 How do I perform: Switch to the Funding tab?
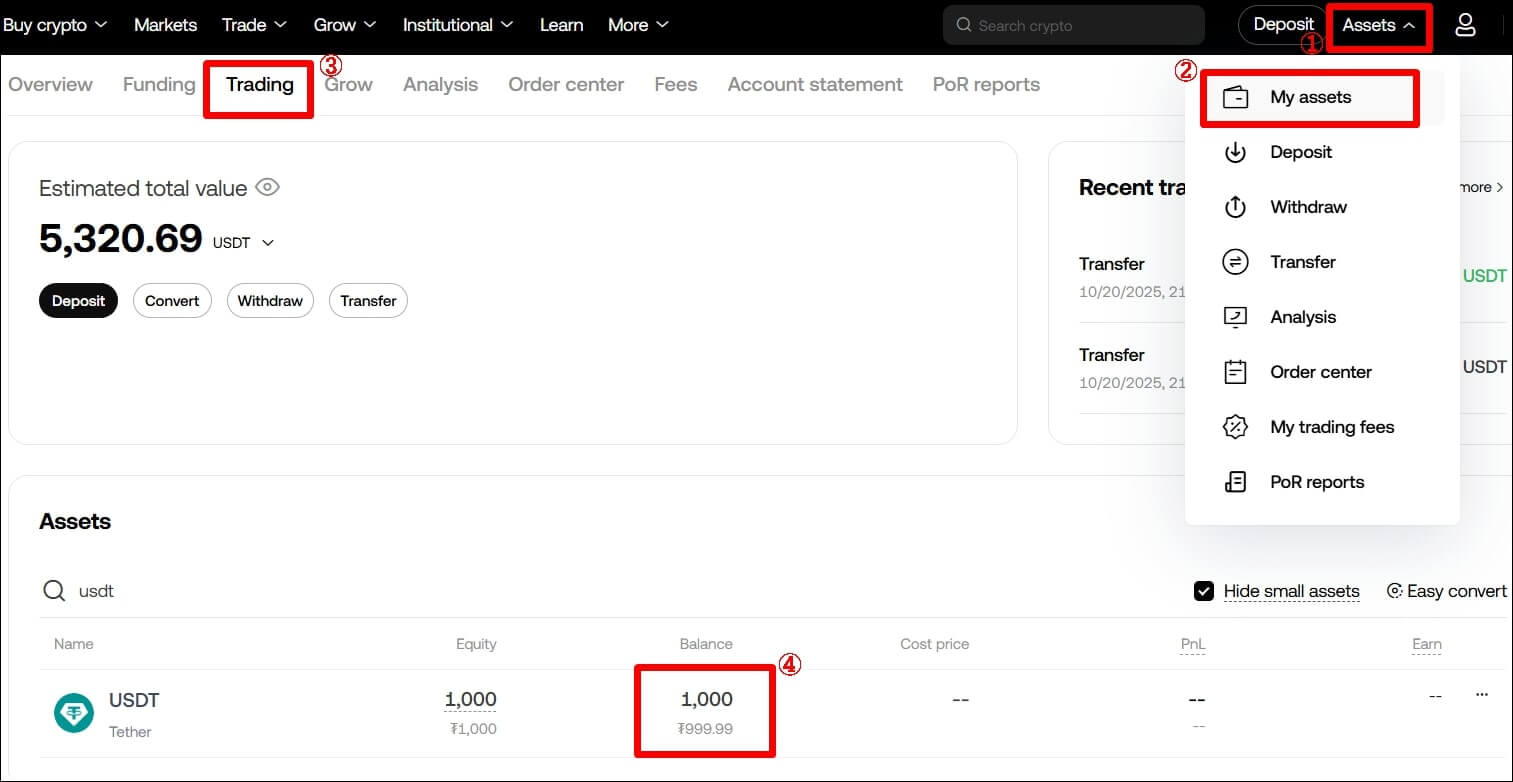coord(159,85)
